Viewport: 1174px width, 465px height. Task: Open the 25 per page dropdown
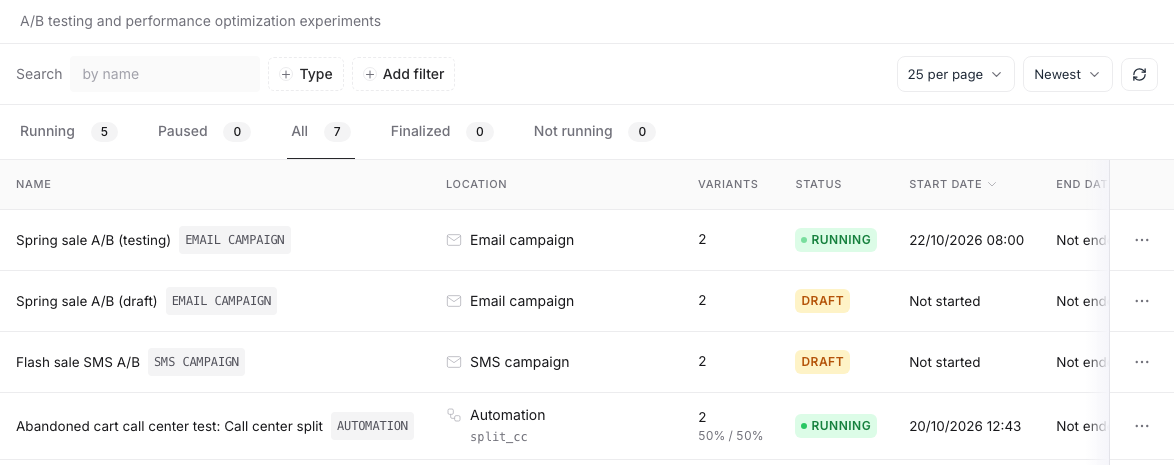click(x=955, y=74)
